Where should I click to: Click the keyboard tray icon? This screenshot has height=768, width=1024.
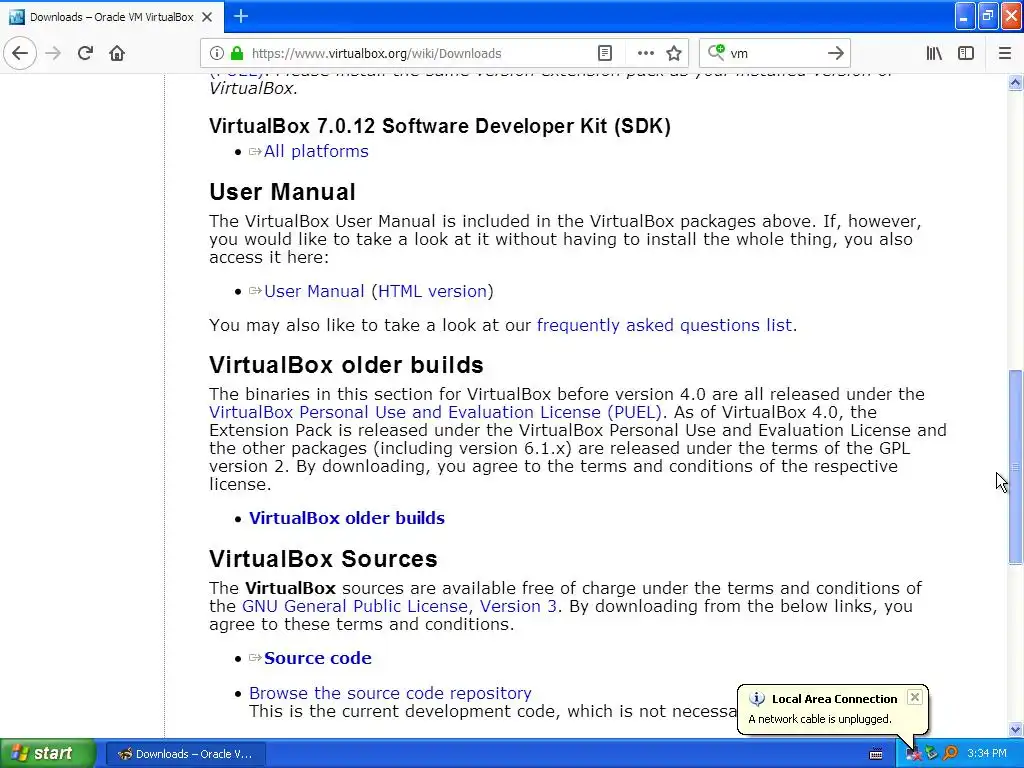[876, 754]
